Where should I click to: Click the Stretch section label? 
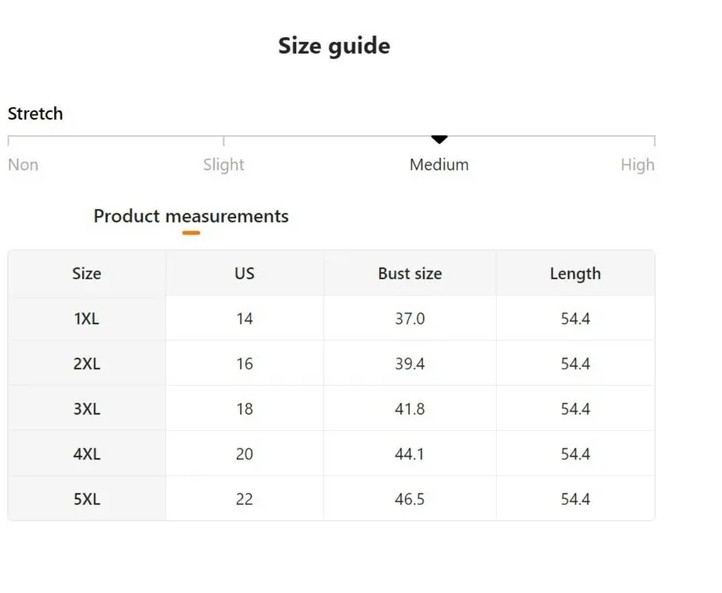point(35,114)
